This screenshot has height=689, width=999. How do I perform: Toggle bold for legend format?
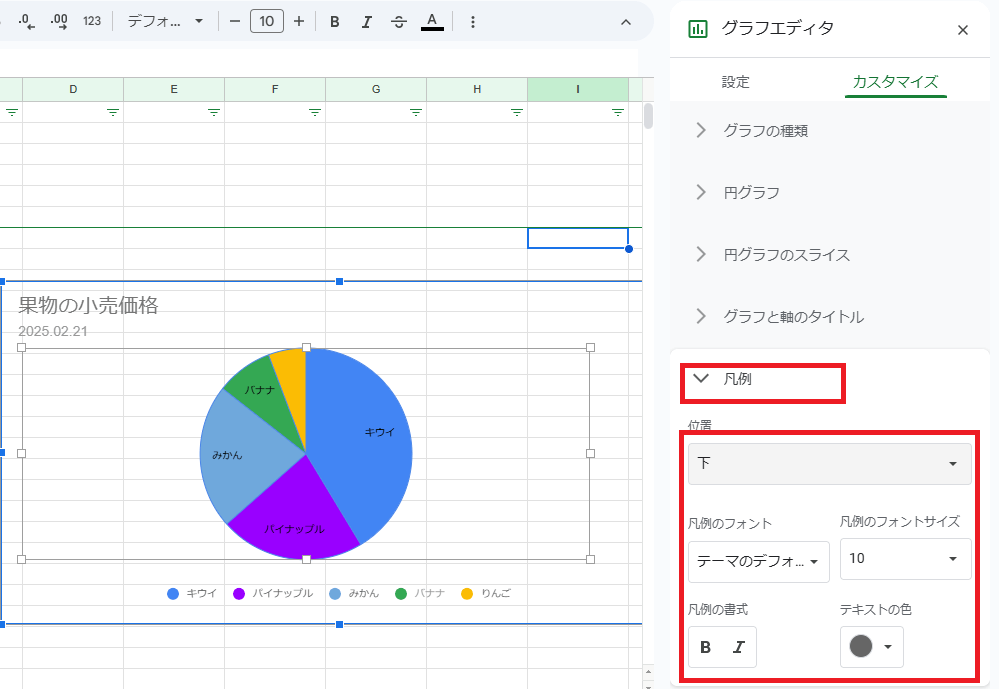(705, 648)
